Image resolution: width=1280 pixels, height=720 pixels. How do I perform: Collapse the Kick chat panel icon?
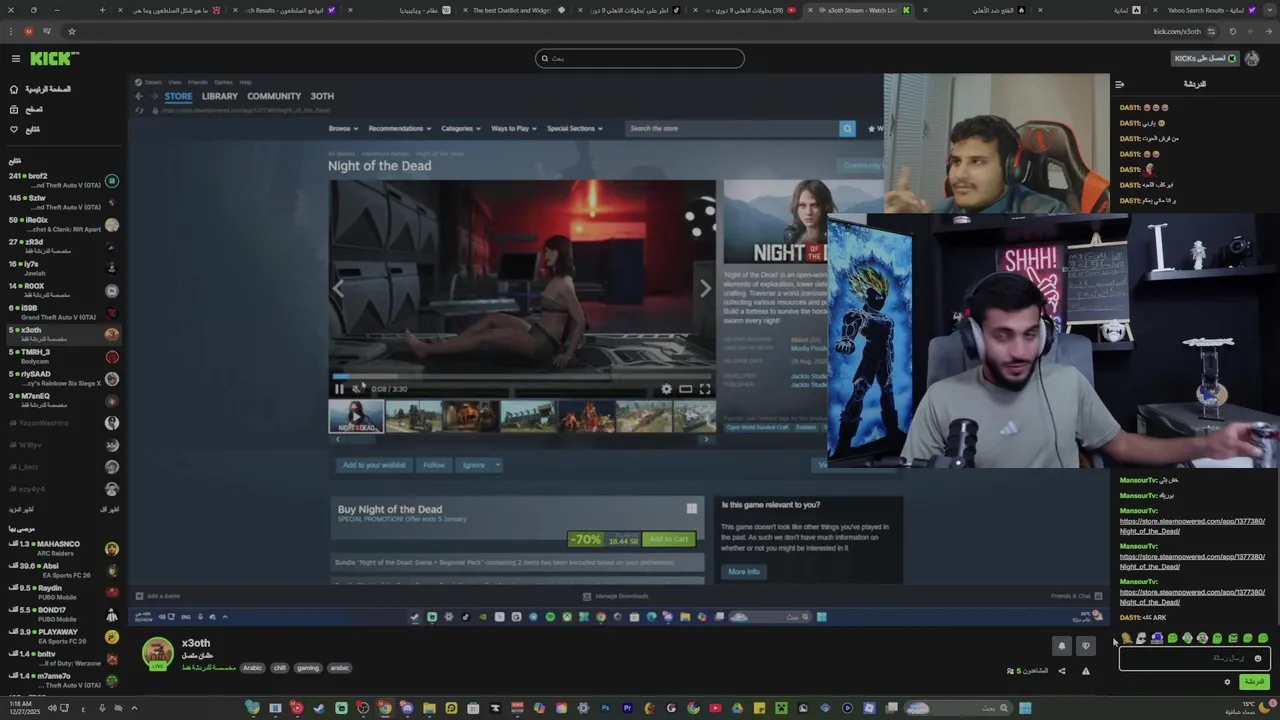click(x=1120, y=84)
